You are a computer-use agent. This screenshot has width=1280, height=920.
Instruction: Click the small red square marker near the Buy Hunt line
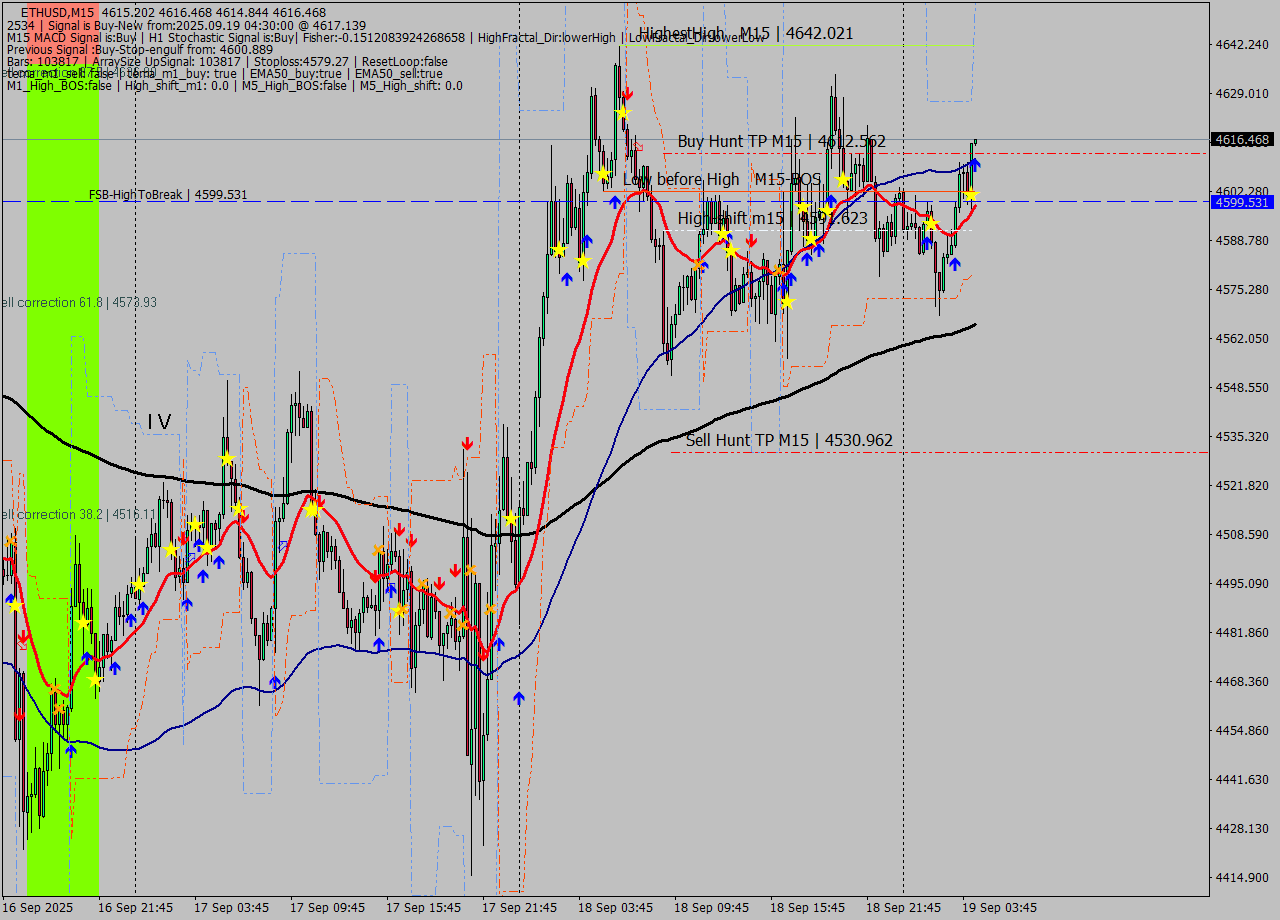(639, 146)
